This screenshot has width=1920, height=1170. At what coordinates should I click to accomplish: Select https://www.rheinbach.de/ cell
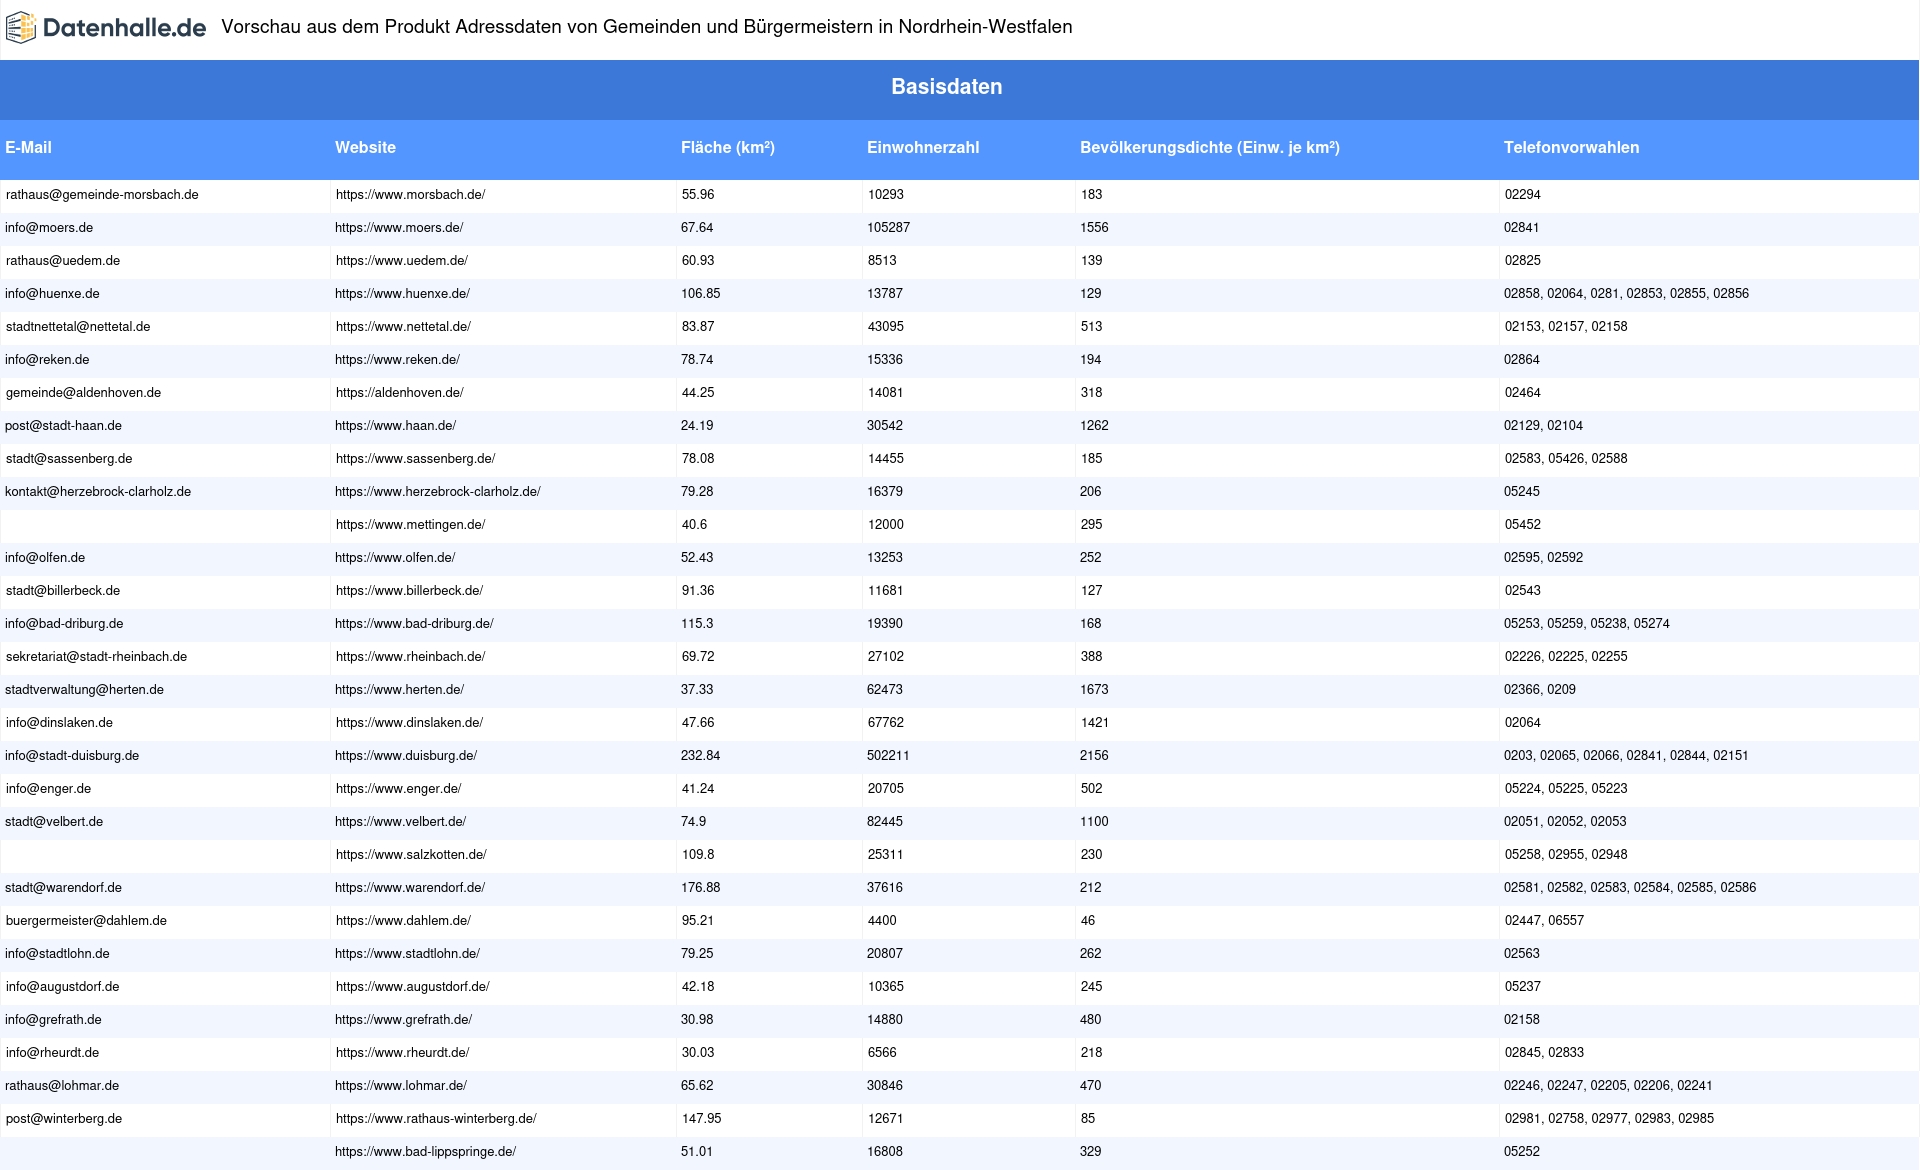[x=410, y=657]
